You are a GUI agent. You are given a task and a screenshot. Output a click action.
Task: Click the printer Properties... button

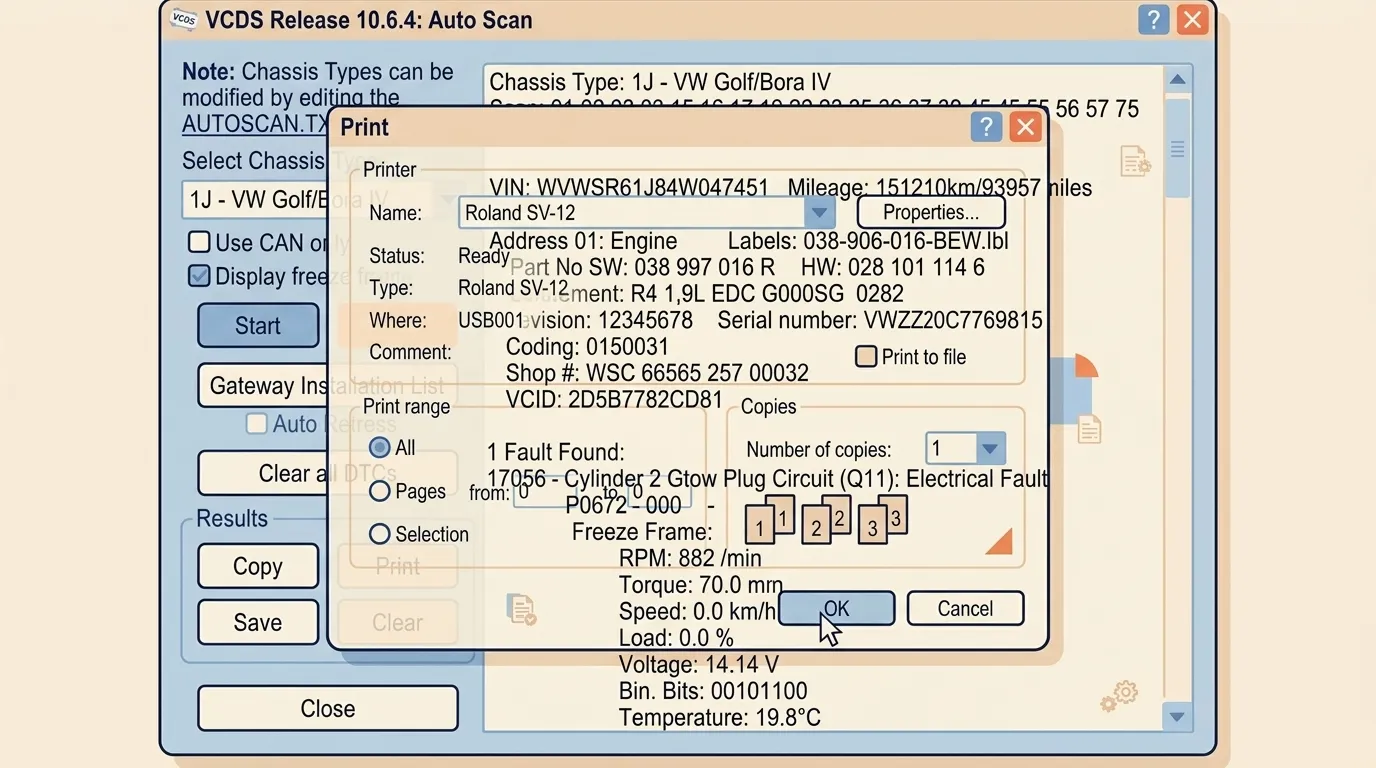click(x=931, y=212)
